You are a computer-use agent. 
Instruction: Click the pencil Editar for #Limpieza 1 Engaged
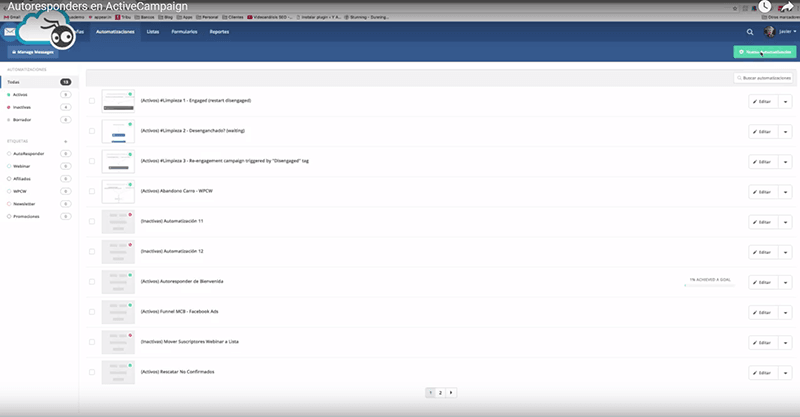click(763, 102)
